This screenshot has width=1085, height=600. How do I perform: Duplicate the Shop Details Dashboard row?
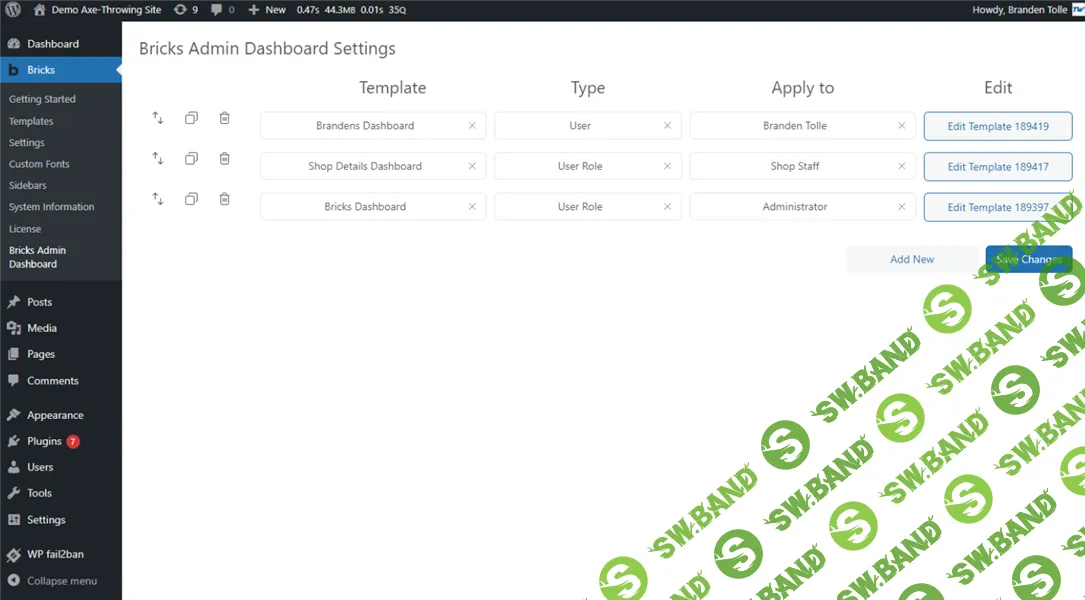191,158
